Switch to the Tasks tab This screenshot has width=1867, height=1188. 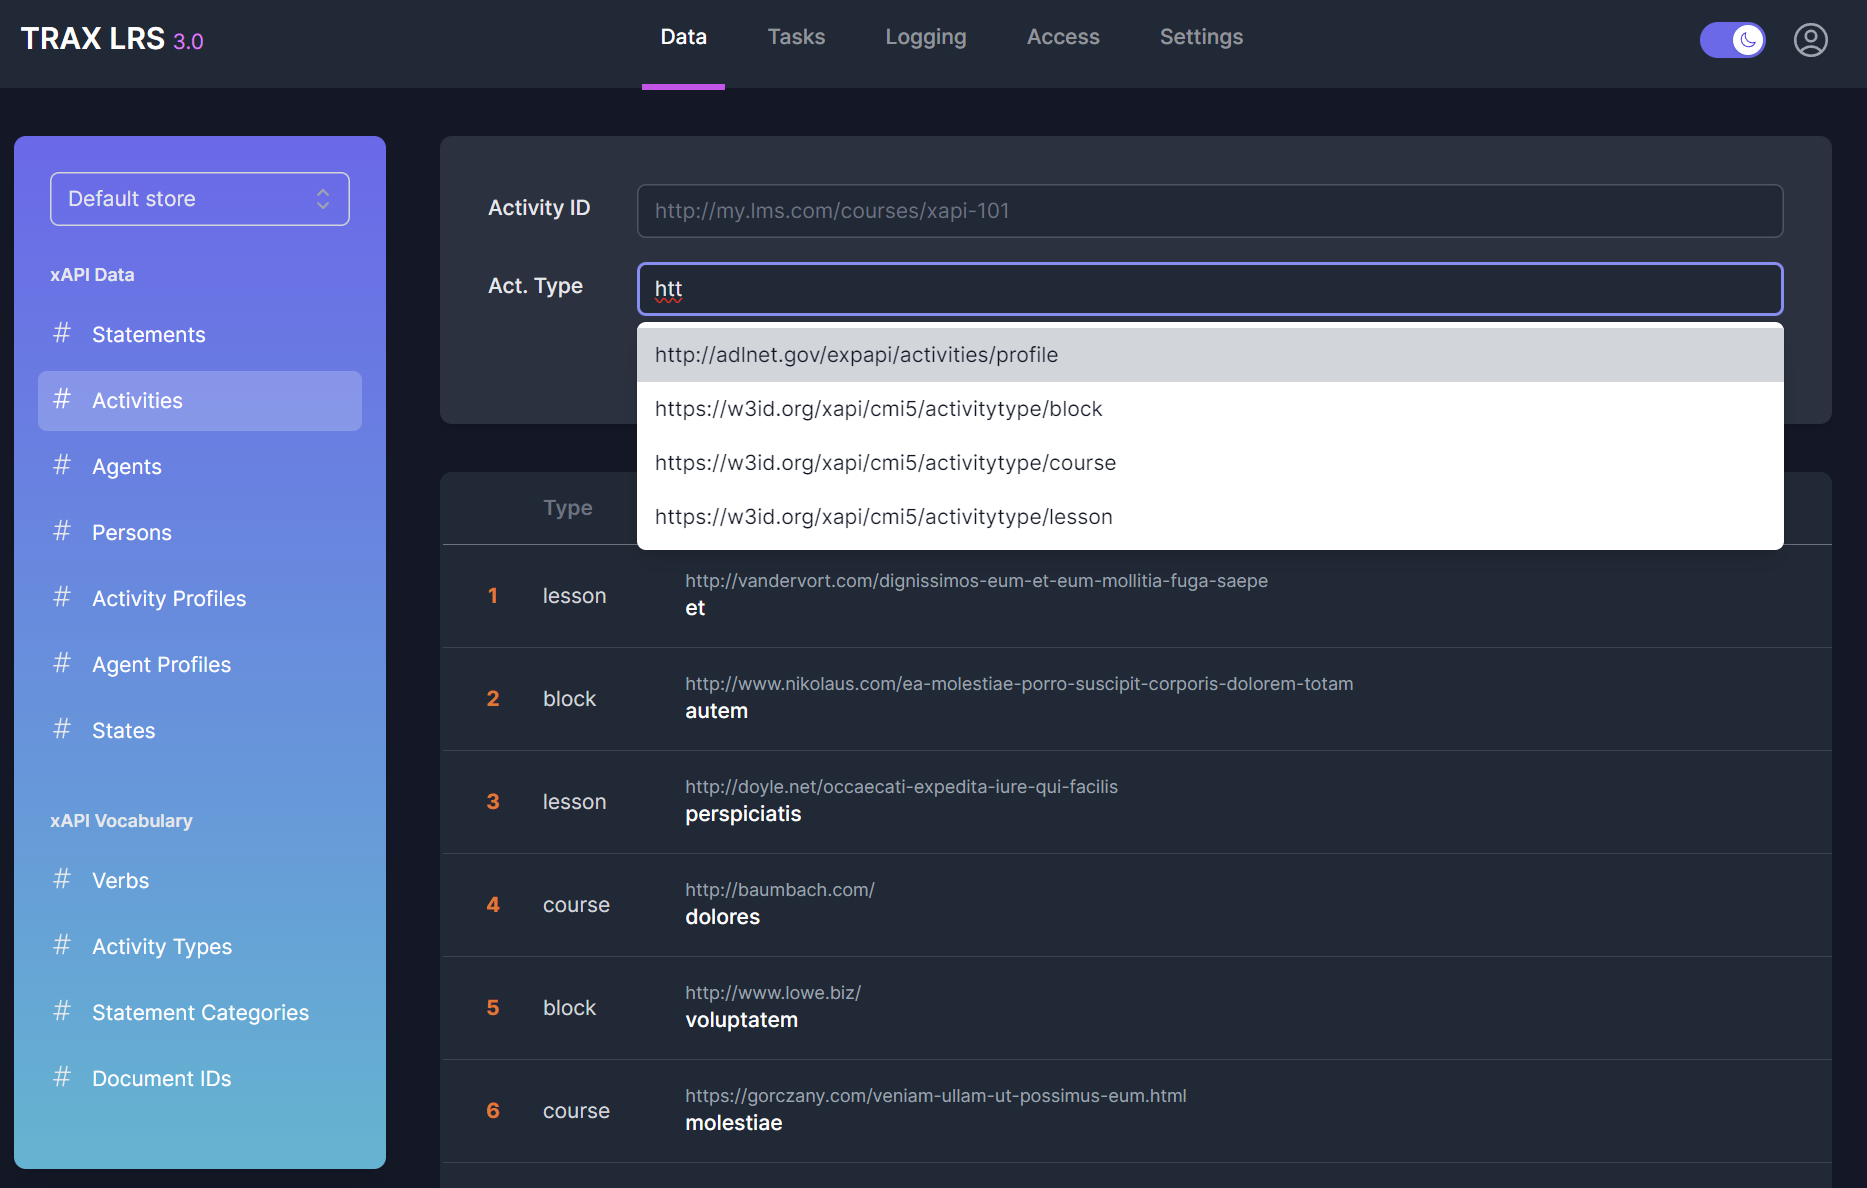(x=796, y=37)
